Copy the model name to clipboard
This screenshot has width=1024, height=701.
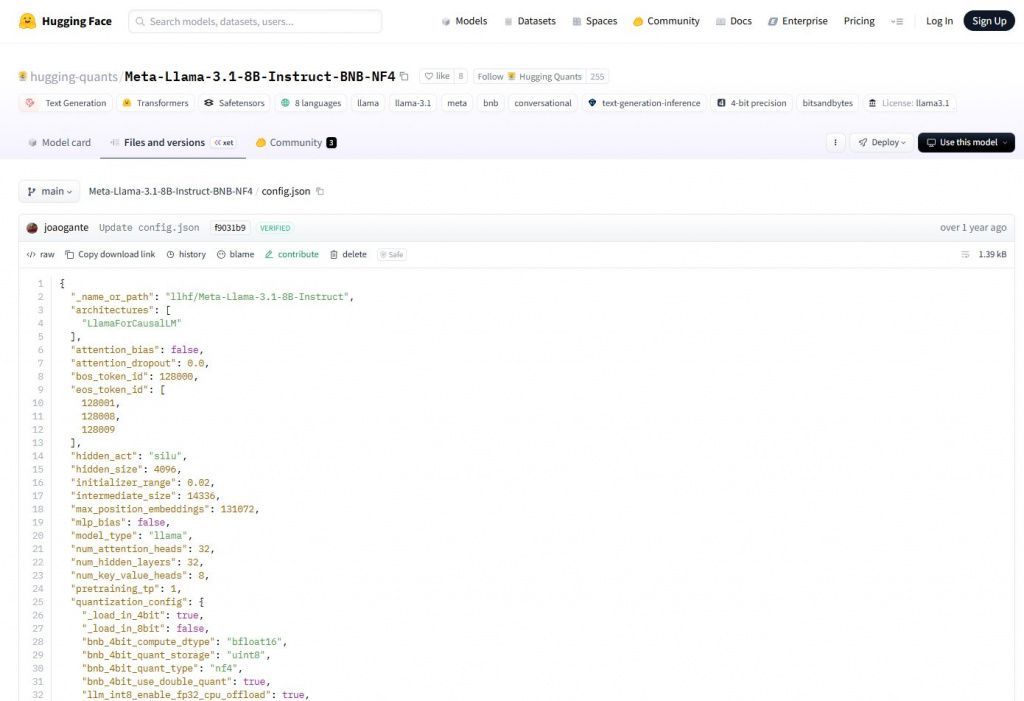tap(403, 75)
